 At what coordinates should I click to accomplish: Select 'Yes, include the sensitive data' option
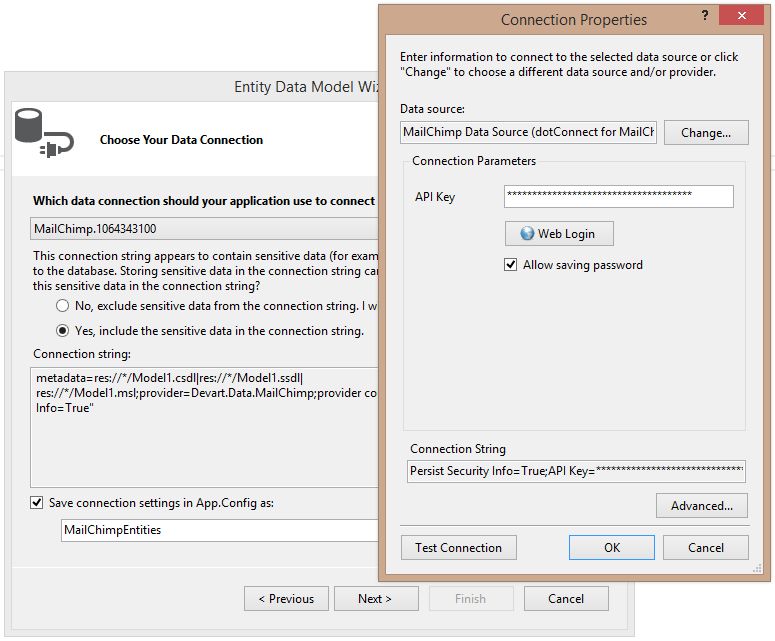click(63, 331)
